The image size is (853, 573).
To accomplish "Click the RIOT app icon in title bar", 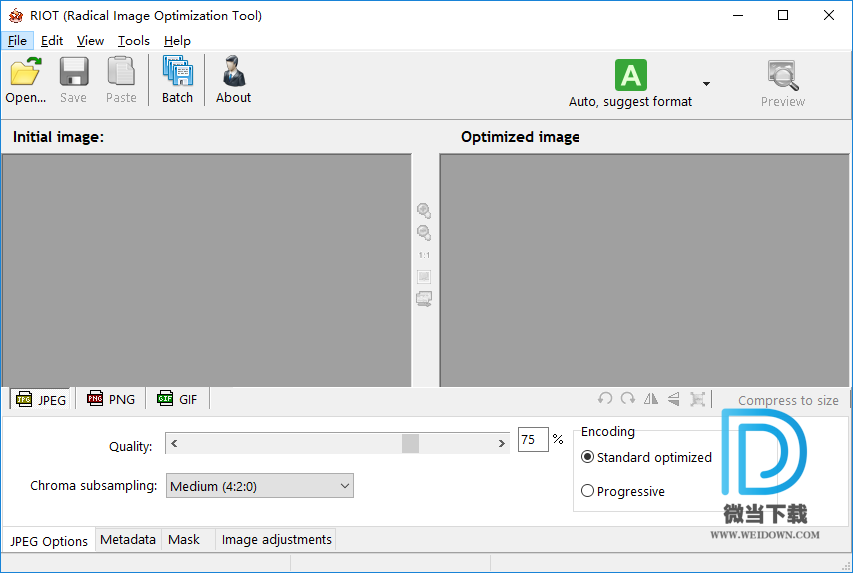I will tap(16, 15).
